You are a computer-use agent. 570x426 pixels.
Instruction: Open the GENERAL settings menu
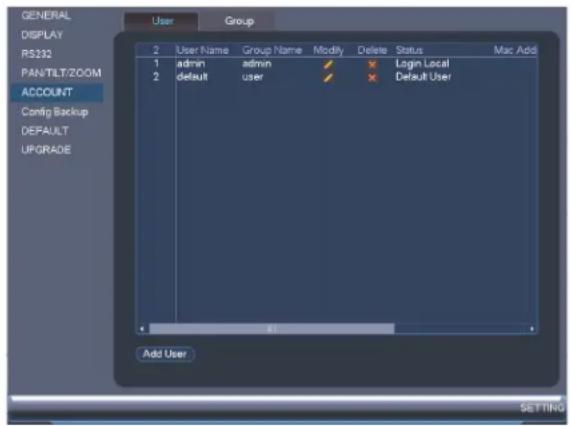click(46, 16)
